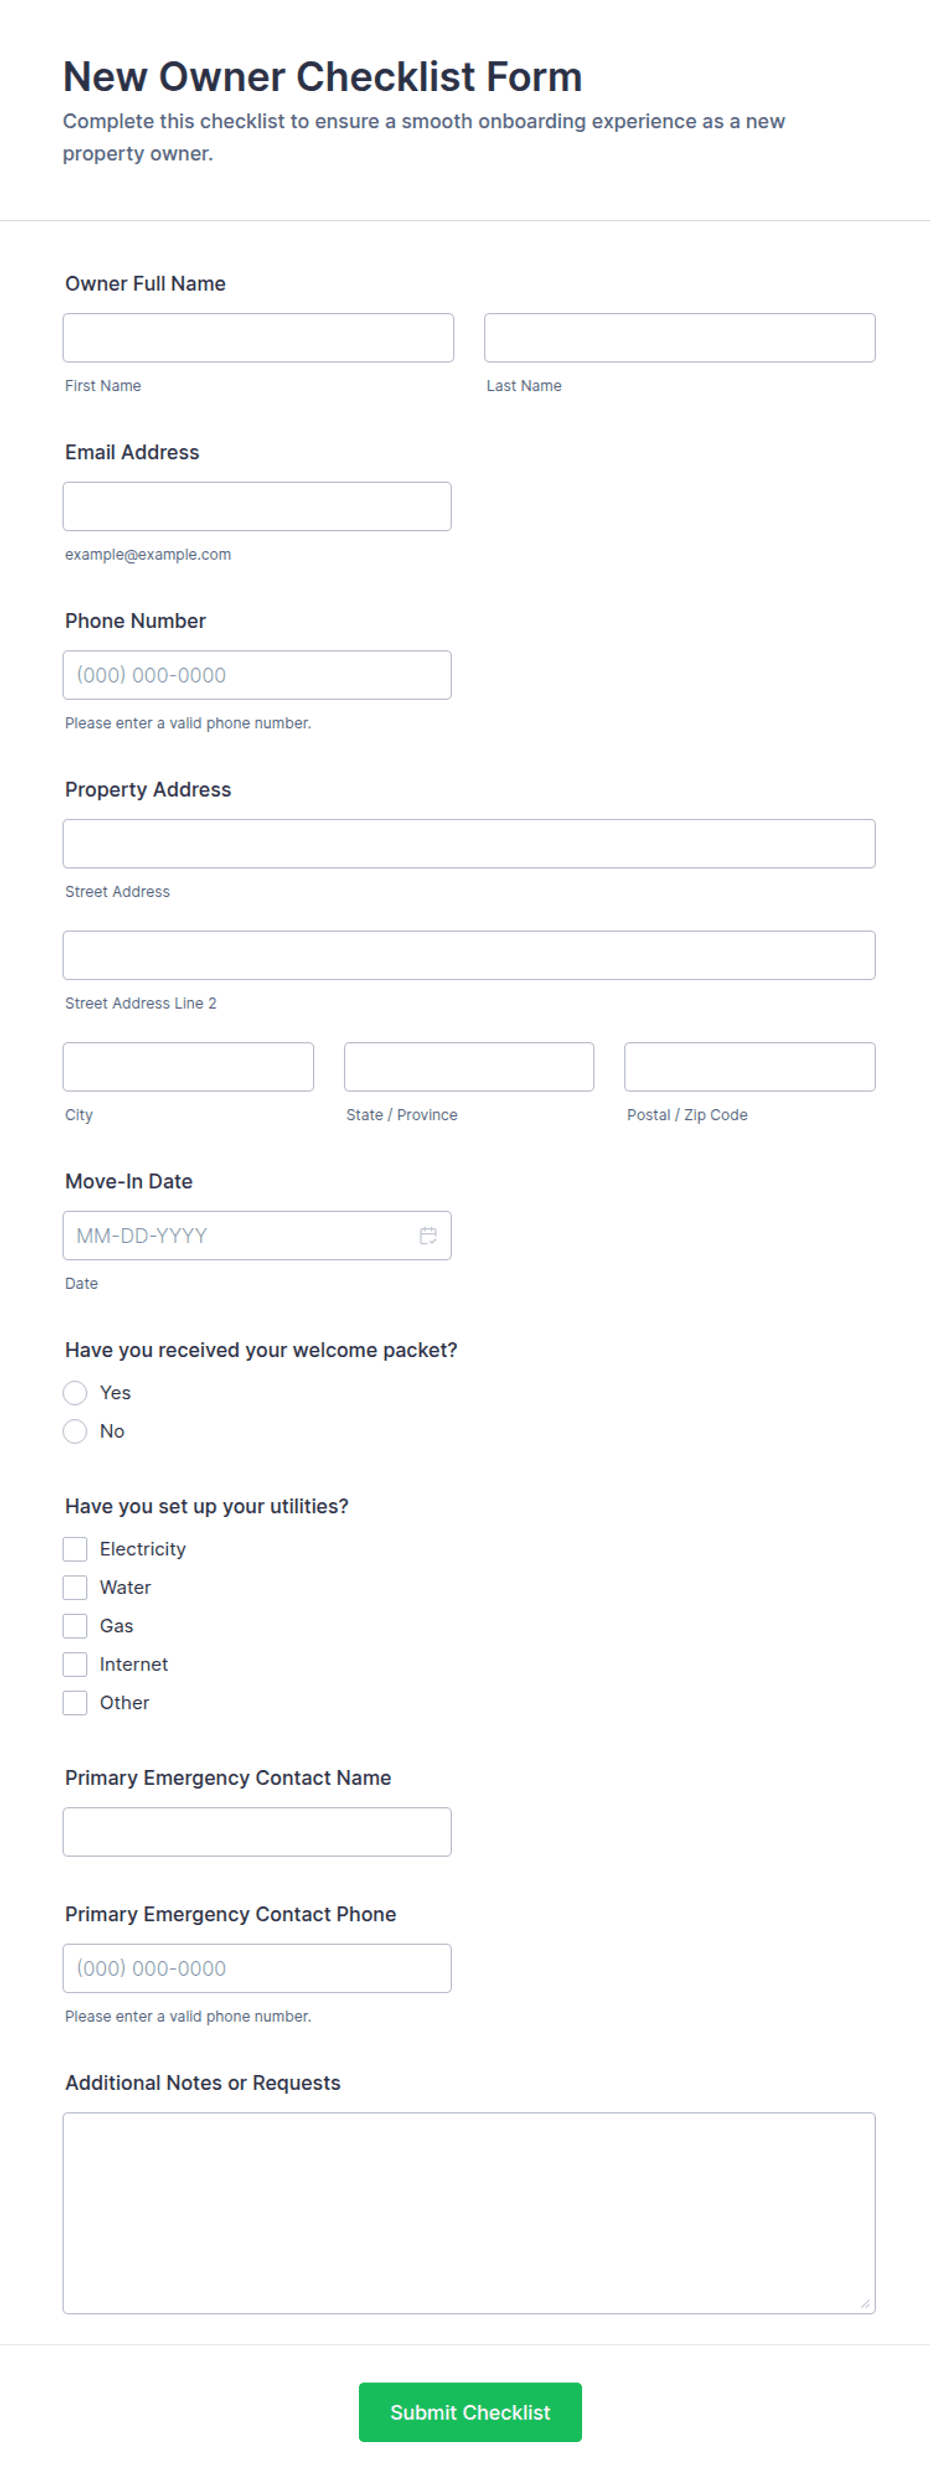Select Yes for welcome packet received

pos(75,1393)
